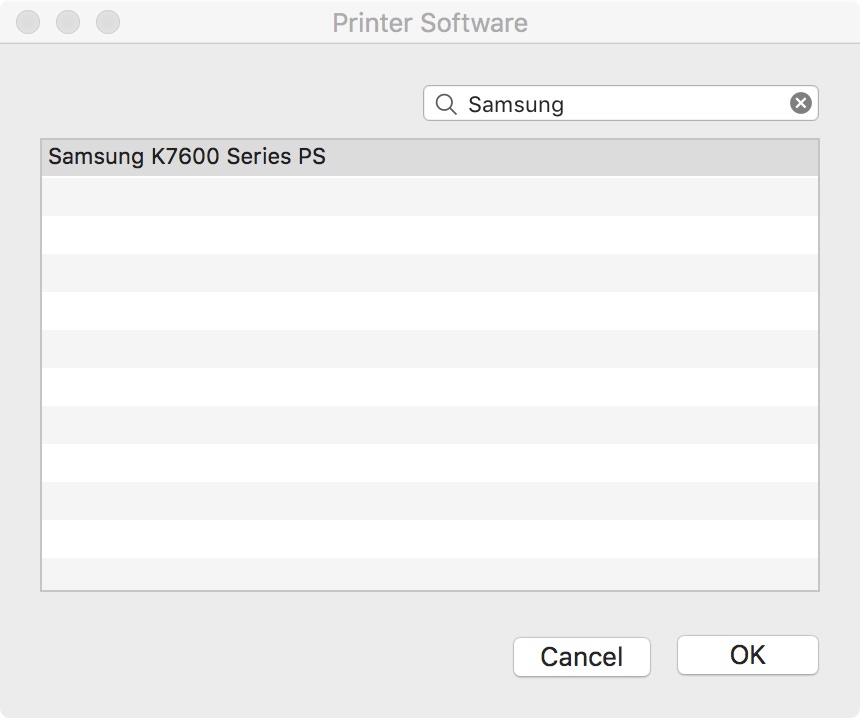Click the circled X icon in the search field
The width and height of the screenshot is (860, 718).
tap(800, 103)
